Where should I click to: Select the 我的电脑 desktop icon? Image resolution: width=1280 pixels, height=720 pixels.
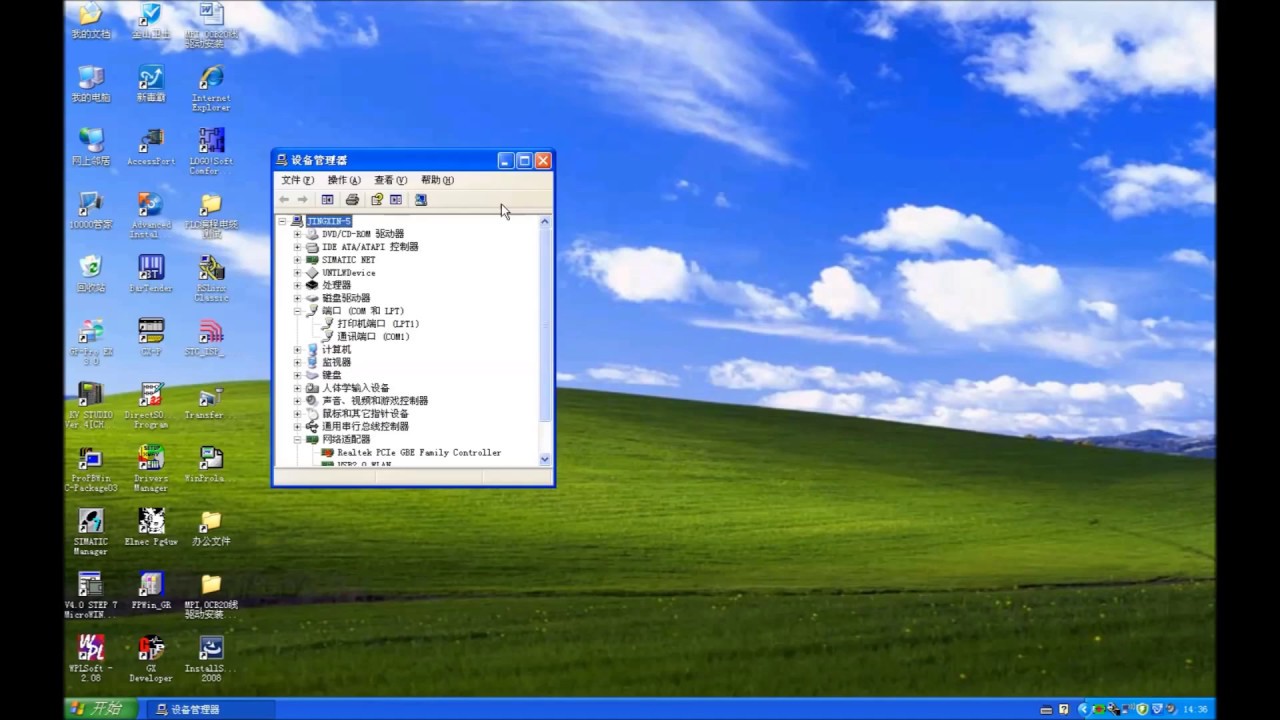(90, 84)
